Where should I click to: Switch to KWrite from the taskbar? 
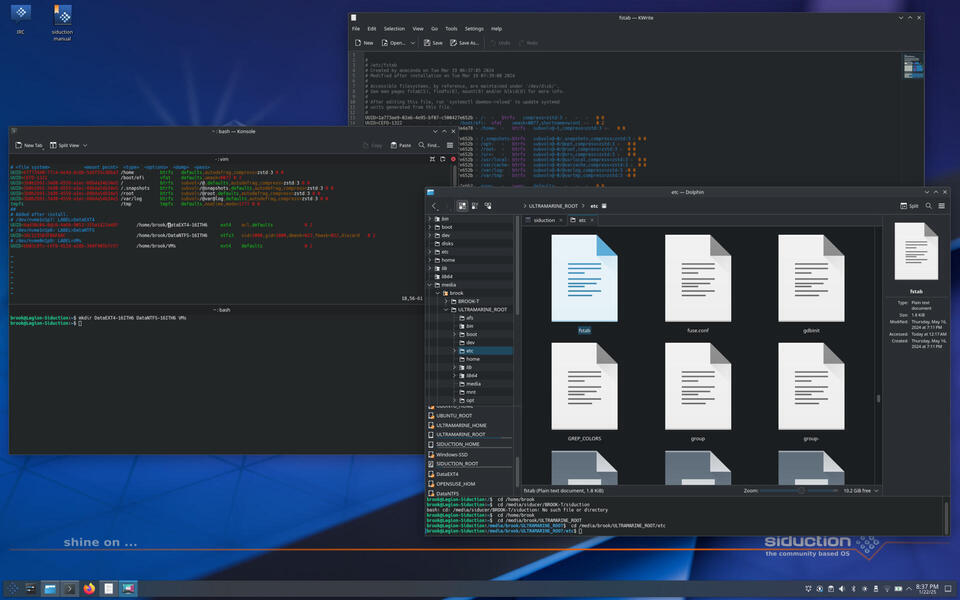tap(109, 589)
